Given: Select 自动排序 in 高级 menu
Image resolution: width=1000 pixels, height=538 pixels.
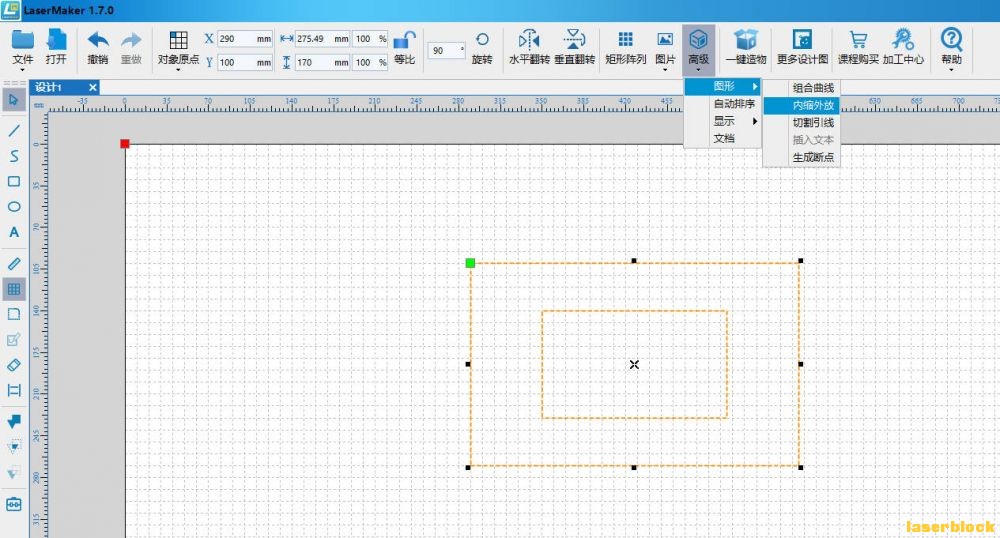Looking at the screenshot, I should [733, 104].
